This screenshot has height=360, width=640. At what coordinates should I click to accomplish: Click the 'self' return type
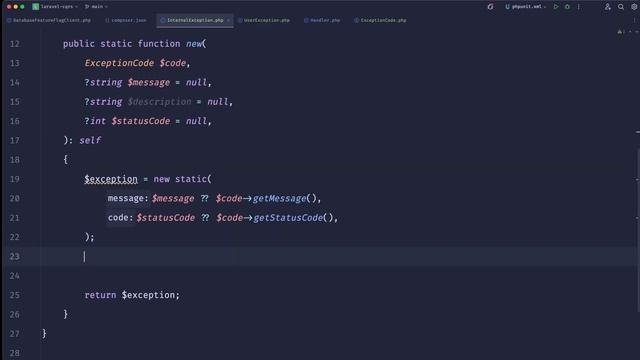coord(90,140)
